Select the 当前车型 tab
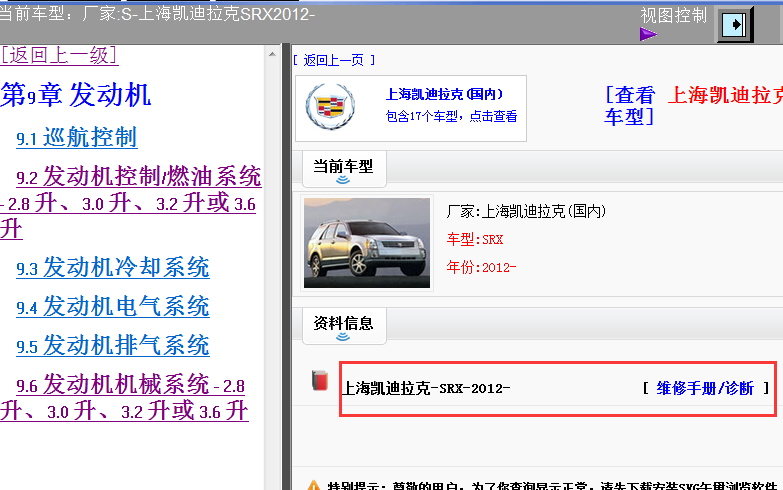Screen dimensions: 783x490 pos(344,169)
